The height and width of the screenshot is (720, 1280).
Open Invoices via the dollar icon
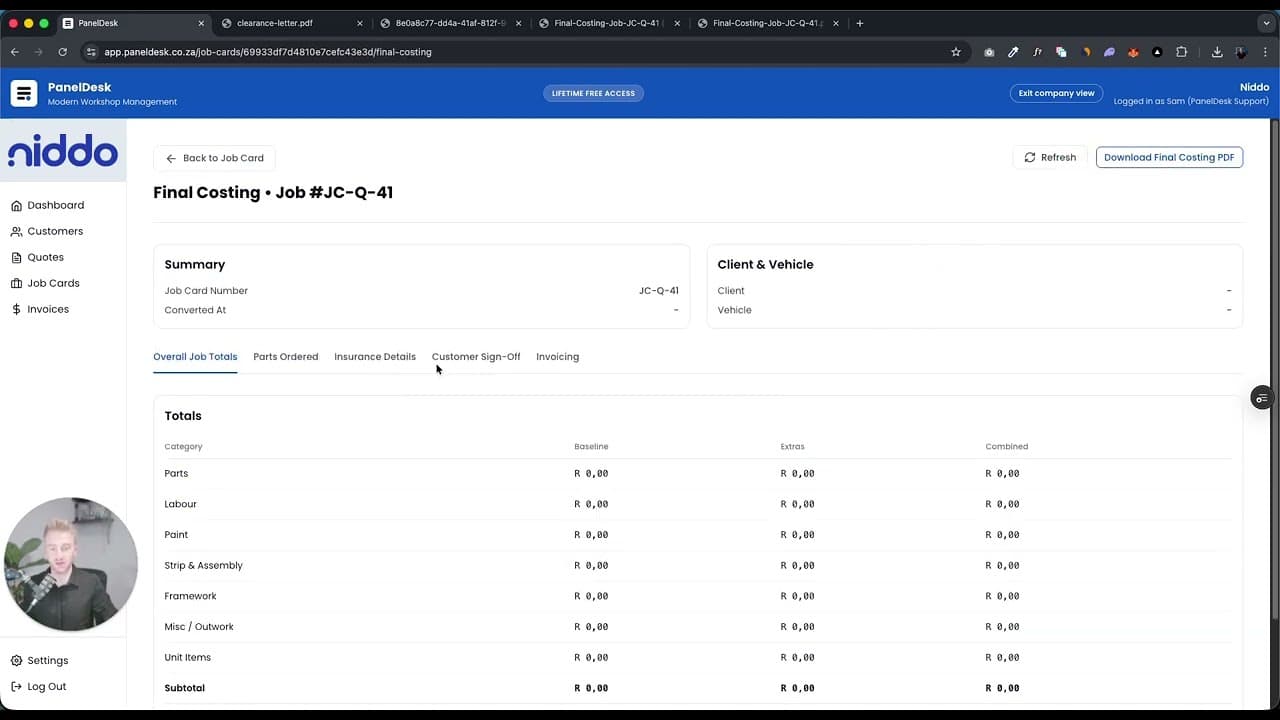(16, 309)
